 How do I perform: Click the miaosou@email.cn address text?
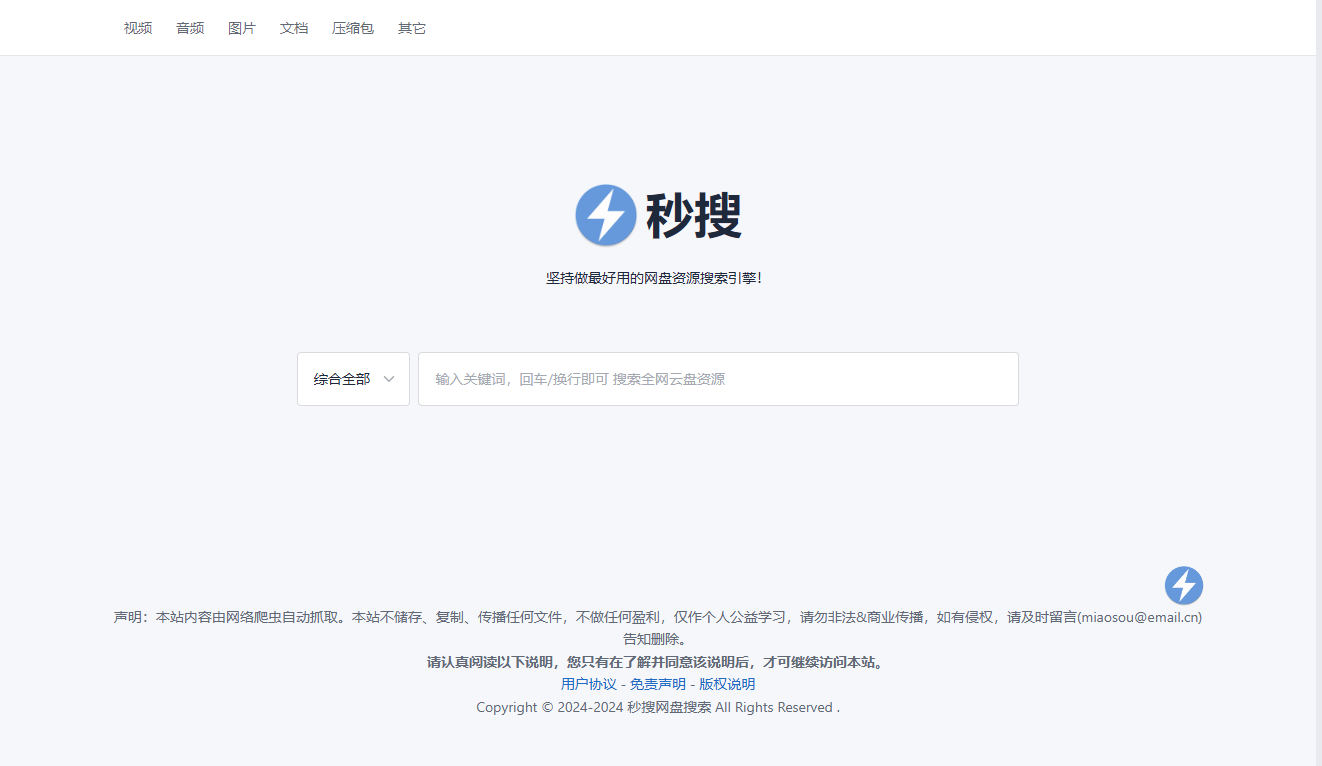(x=1139, y=617)
